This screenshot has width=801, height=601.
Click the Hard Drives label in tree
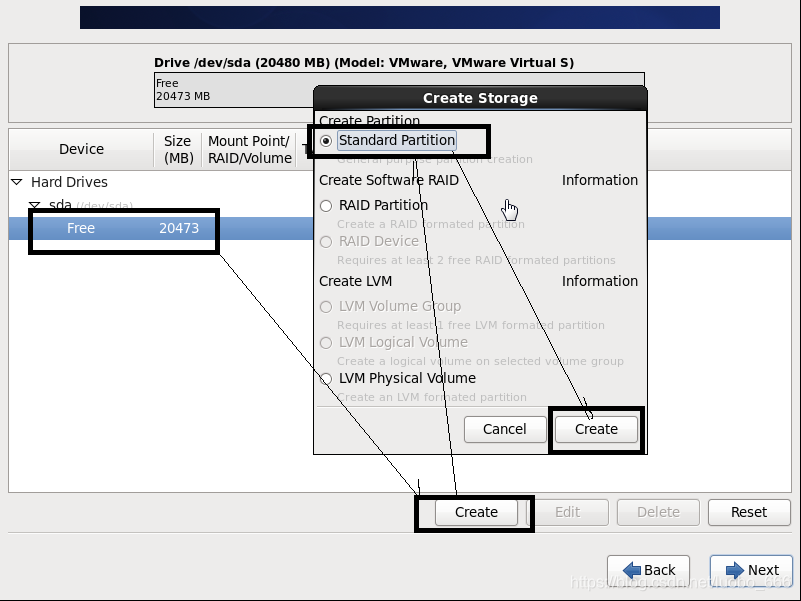pos(69,182)
